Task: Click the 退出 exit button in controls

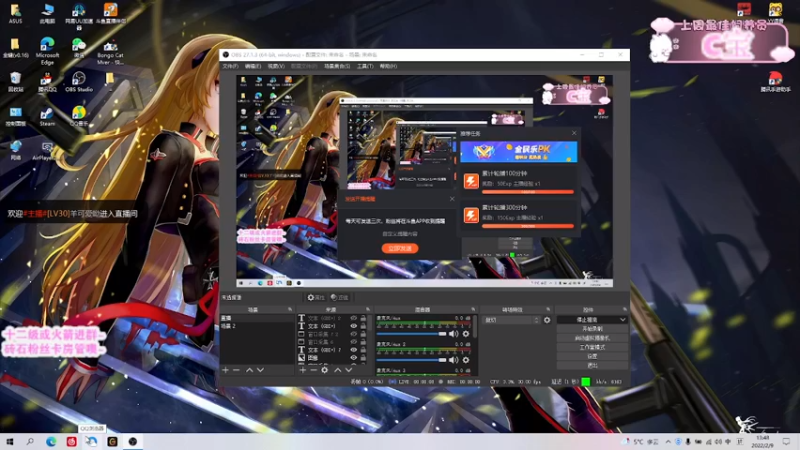Action: [x=592, y=365]
